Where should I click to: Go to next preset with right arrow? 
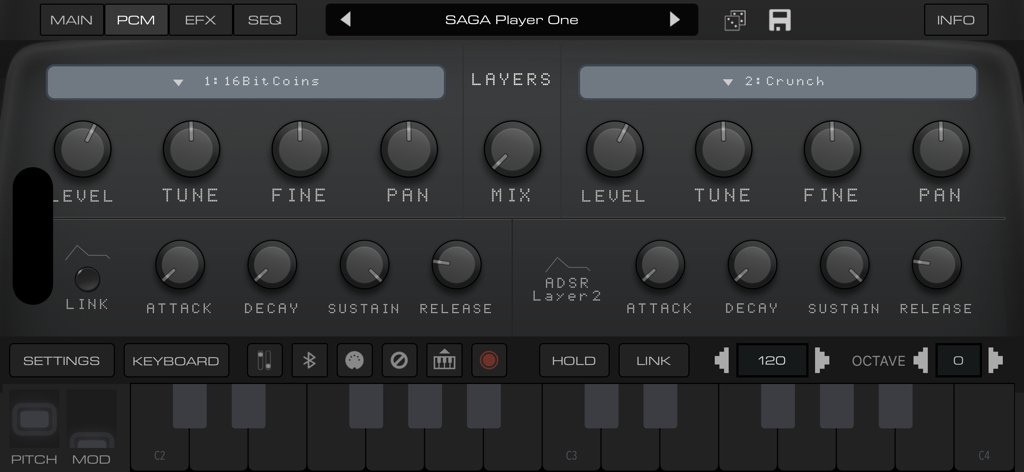[675, 20]
